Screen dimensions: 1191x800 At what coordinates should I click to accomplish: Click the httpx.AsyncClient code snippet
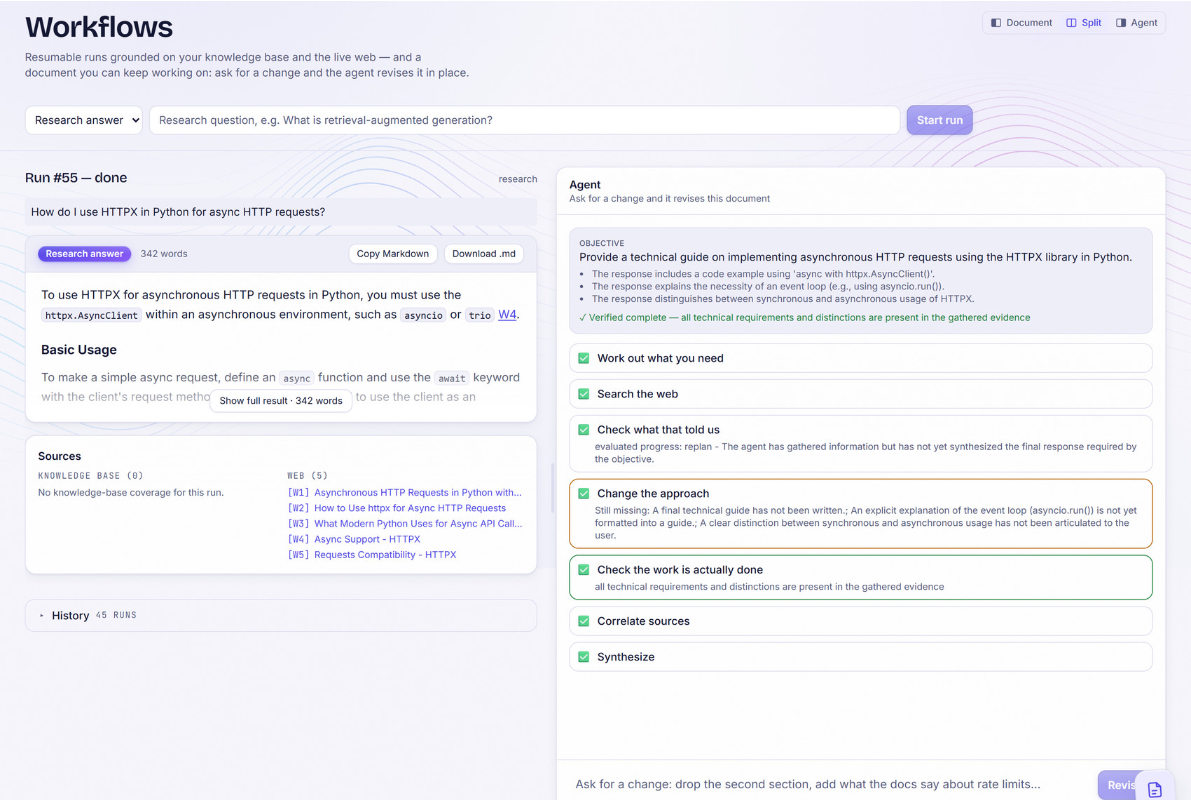tap(91, 315)
